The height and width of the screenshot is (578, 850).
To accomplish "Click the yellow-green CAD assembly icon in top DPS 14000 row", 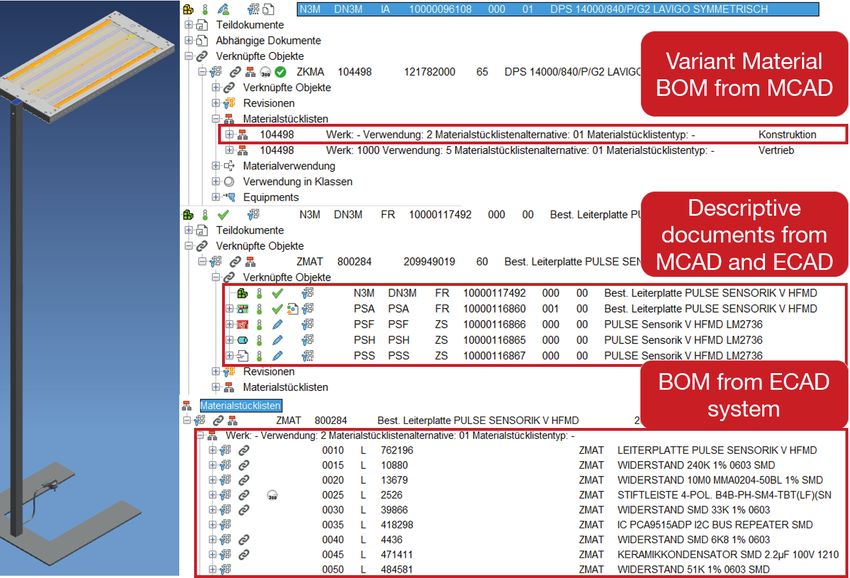I will pos(188,9).
